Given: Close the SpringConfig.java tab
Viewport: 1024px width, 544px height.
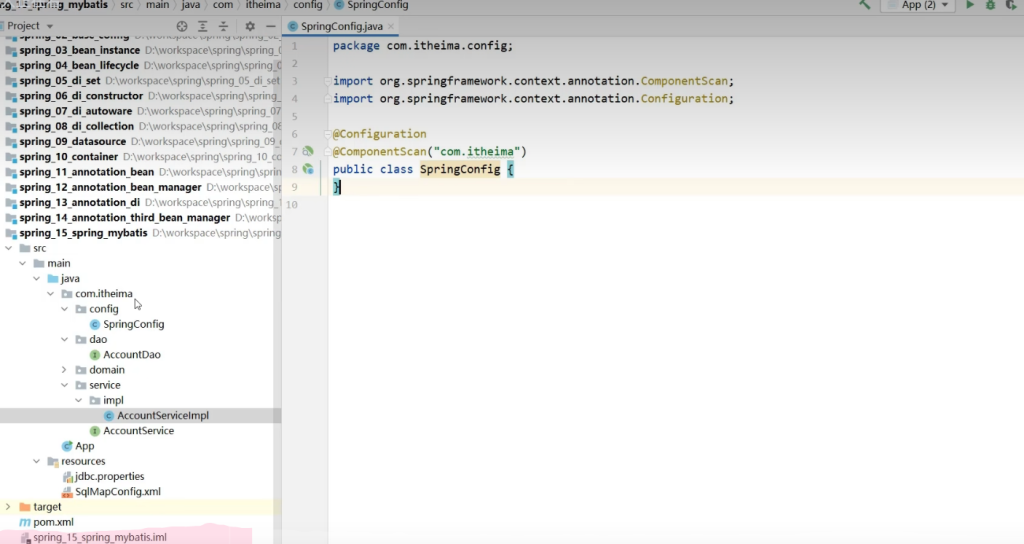Looking at the screenshot, I should point(389,26).
